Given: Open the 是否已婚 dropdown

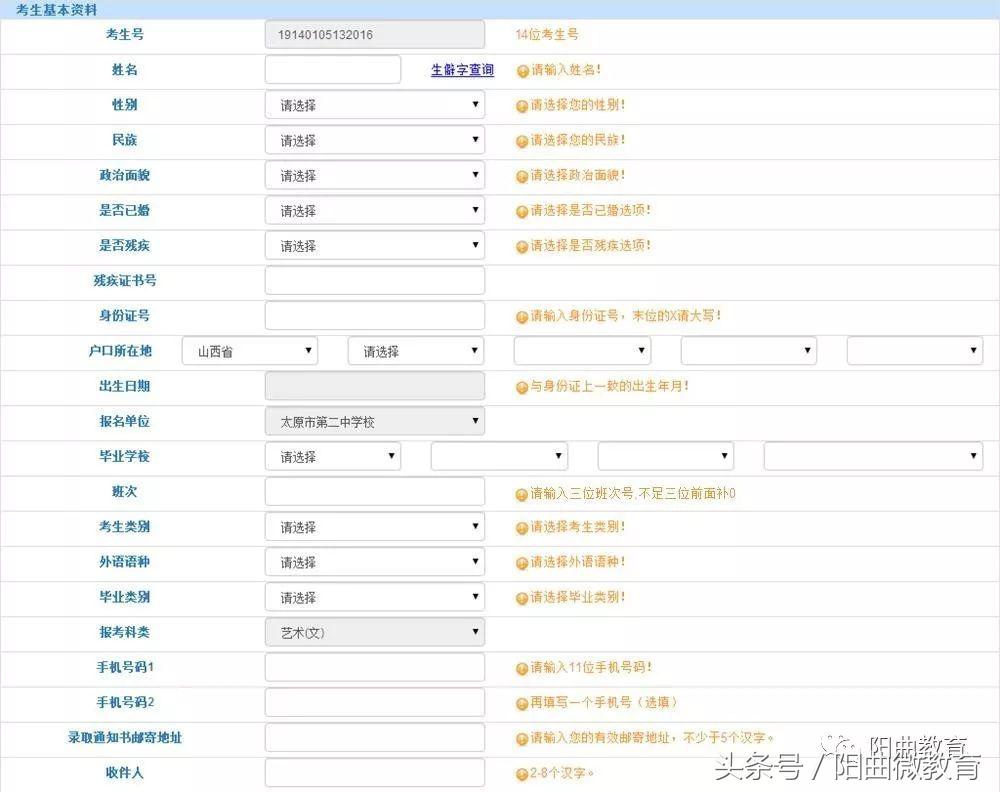Looking at the screenshot, I should pos(374,210).
